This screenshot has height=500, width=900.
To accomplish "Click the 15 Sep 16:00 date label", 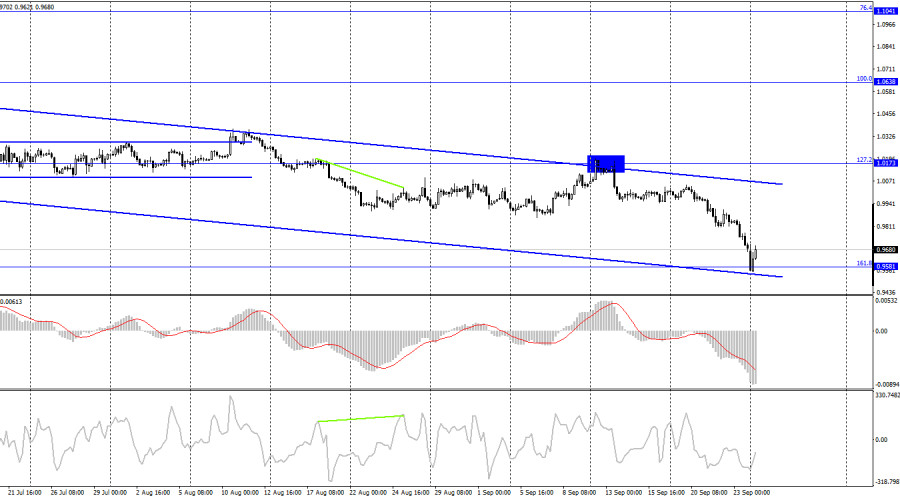I will pos(666,493).
